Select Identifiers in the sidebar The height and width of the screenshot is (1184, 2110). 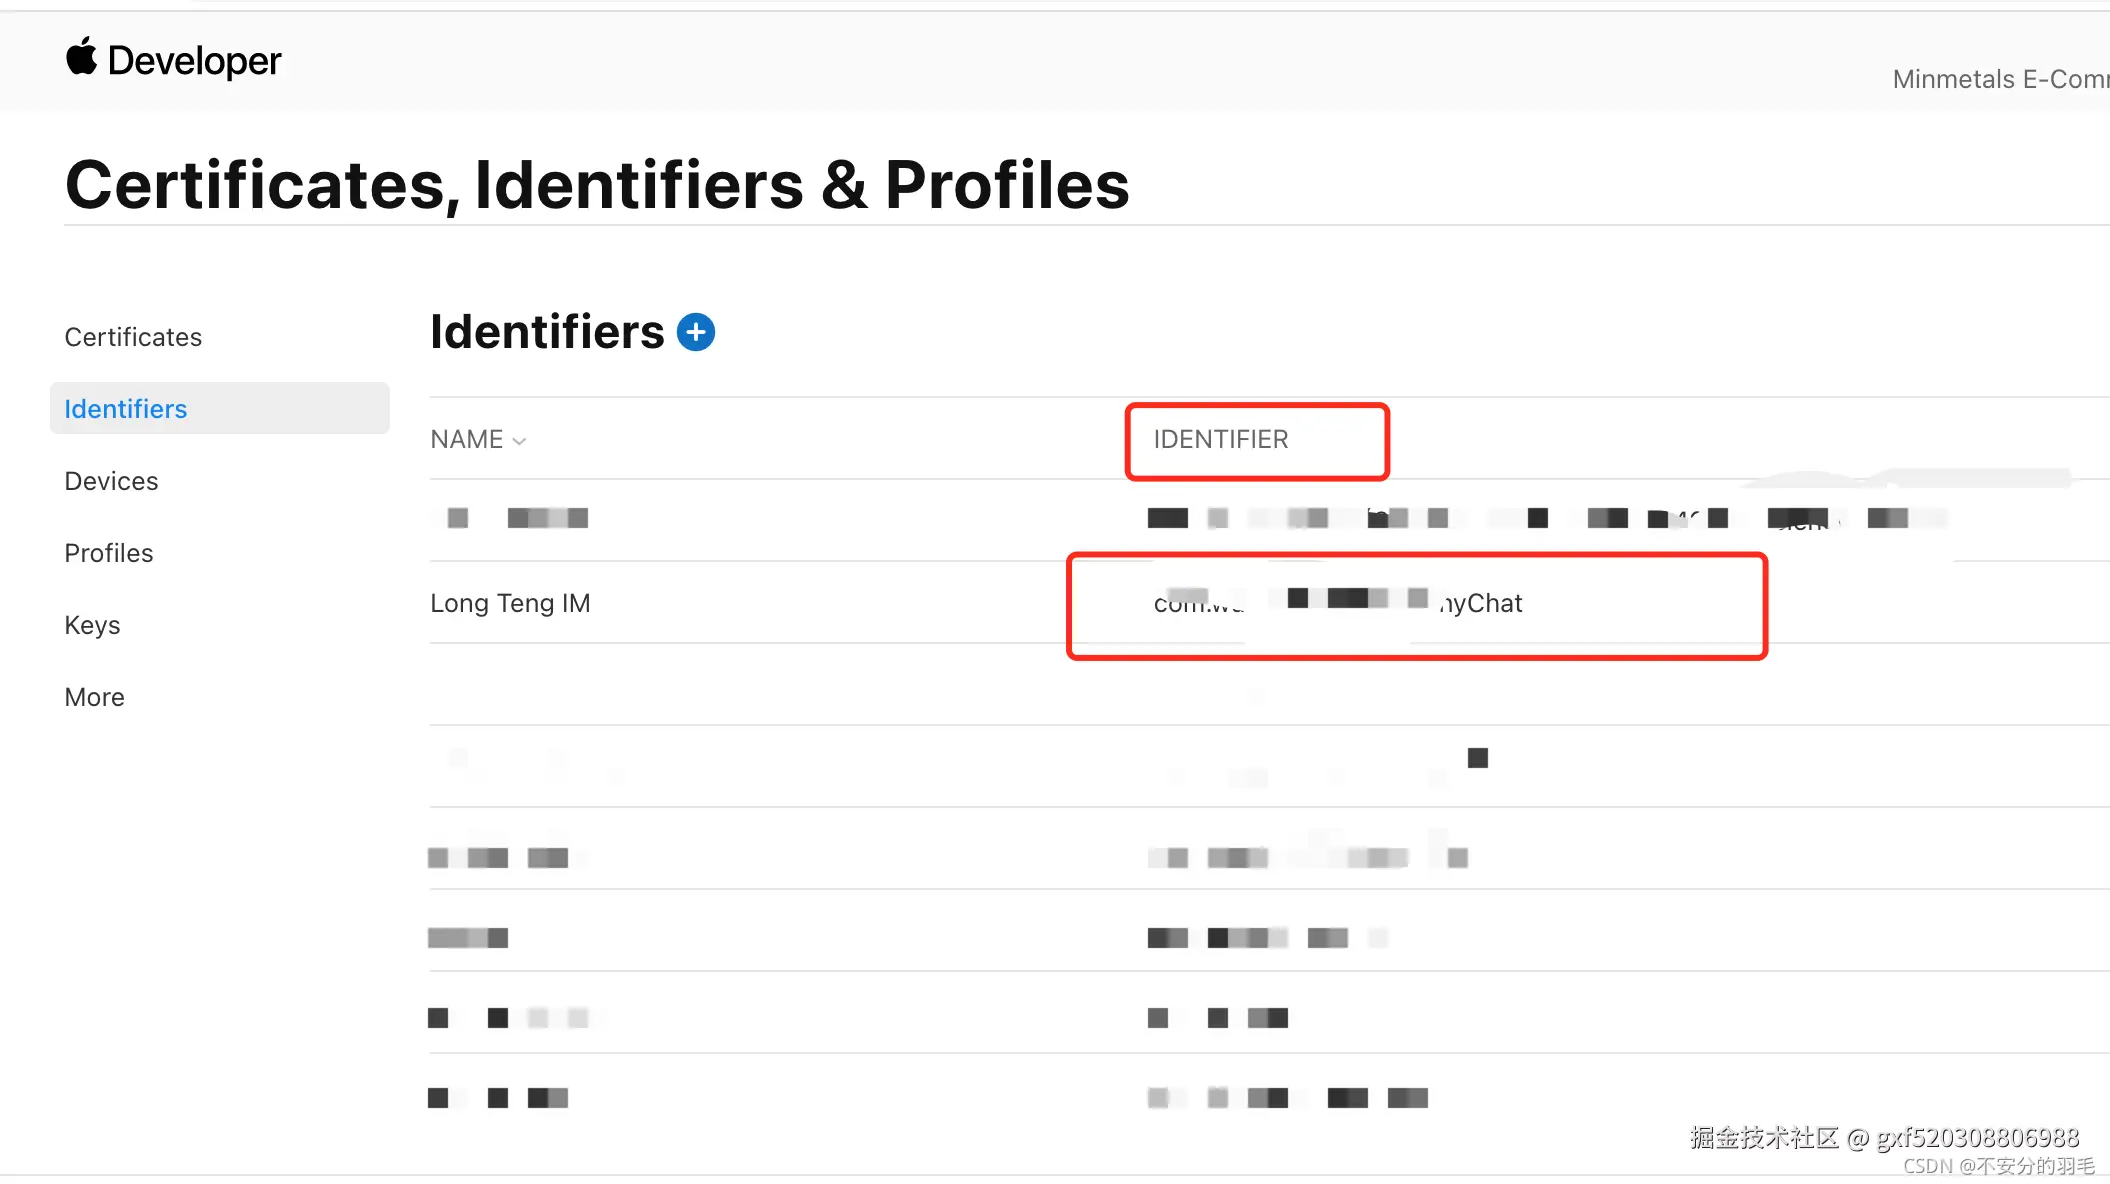pyautogui.click(x=126, y=409)
